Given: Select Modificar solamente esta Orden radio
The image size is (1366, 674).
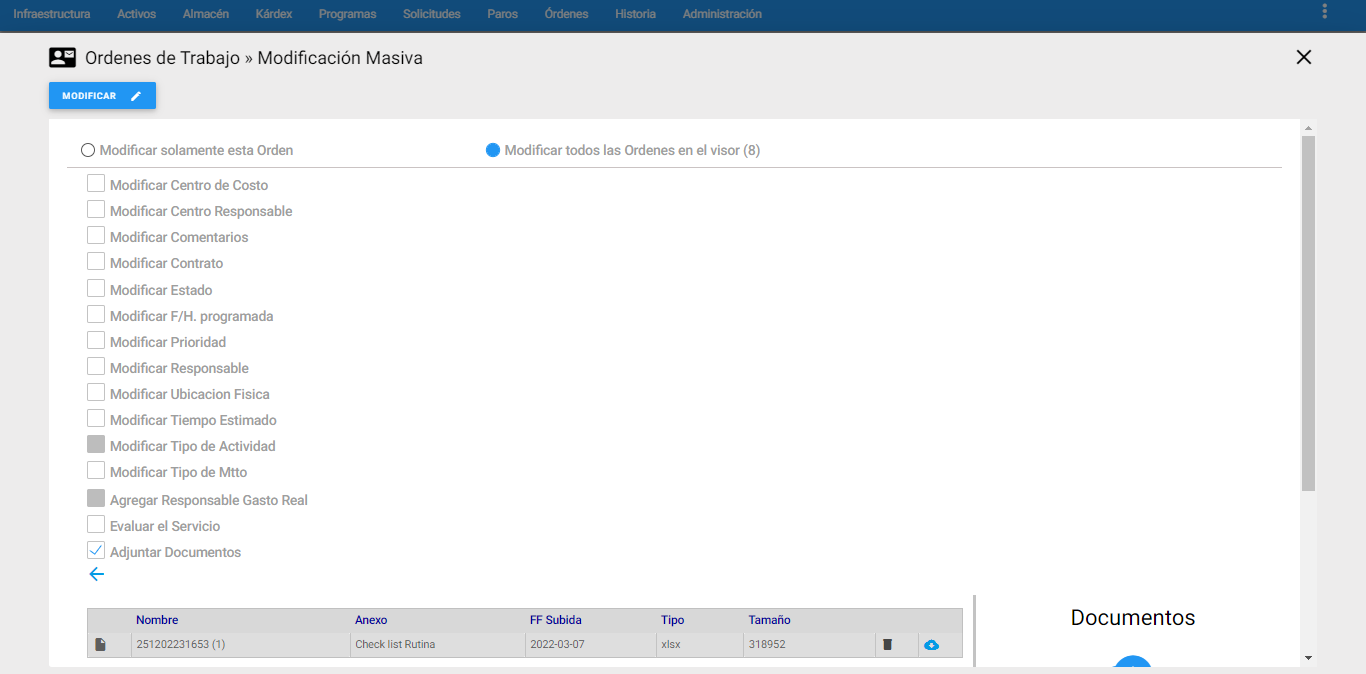Looking at the screenshot, I should (88, 150).
